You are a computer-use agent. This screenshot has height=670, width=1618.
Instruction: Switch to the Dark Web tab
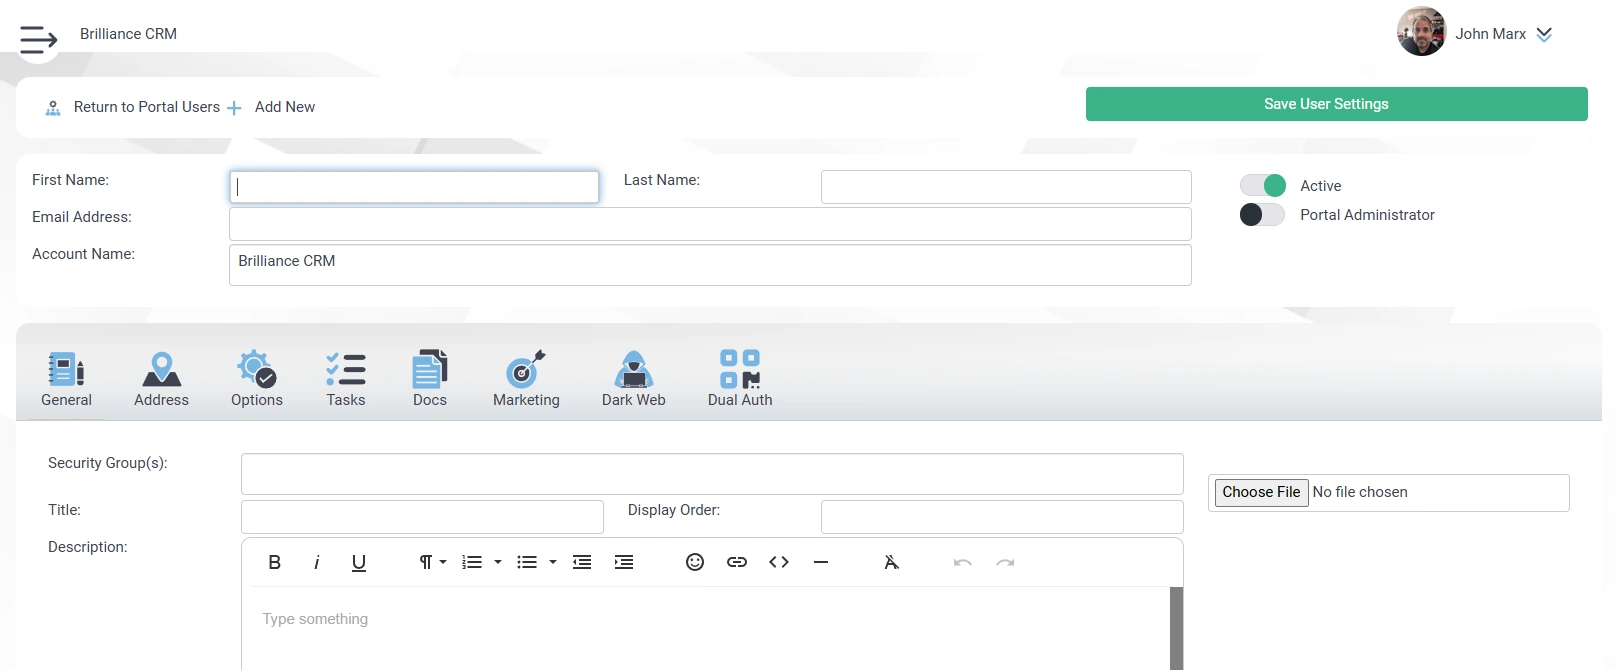click(633, 379)
